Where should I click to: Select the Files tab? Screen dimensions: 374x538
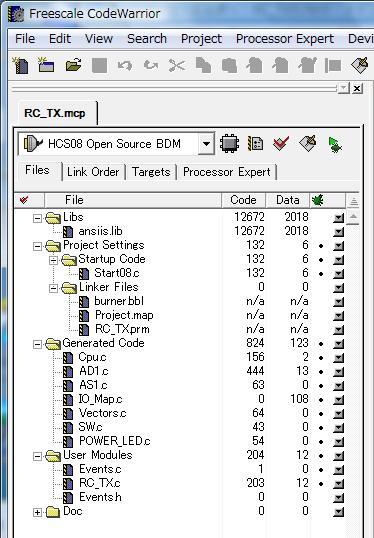(x=37, y=170)
